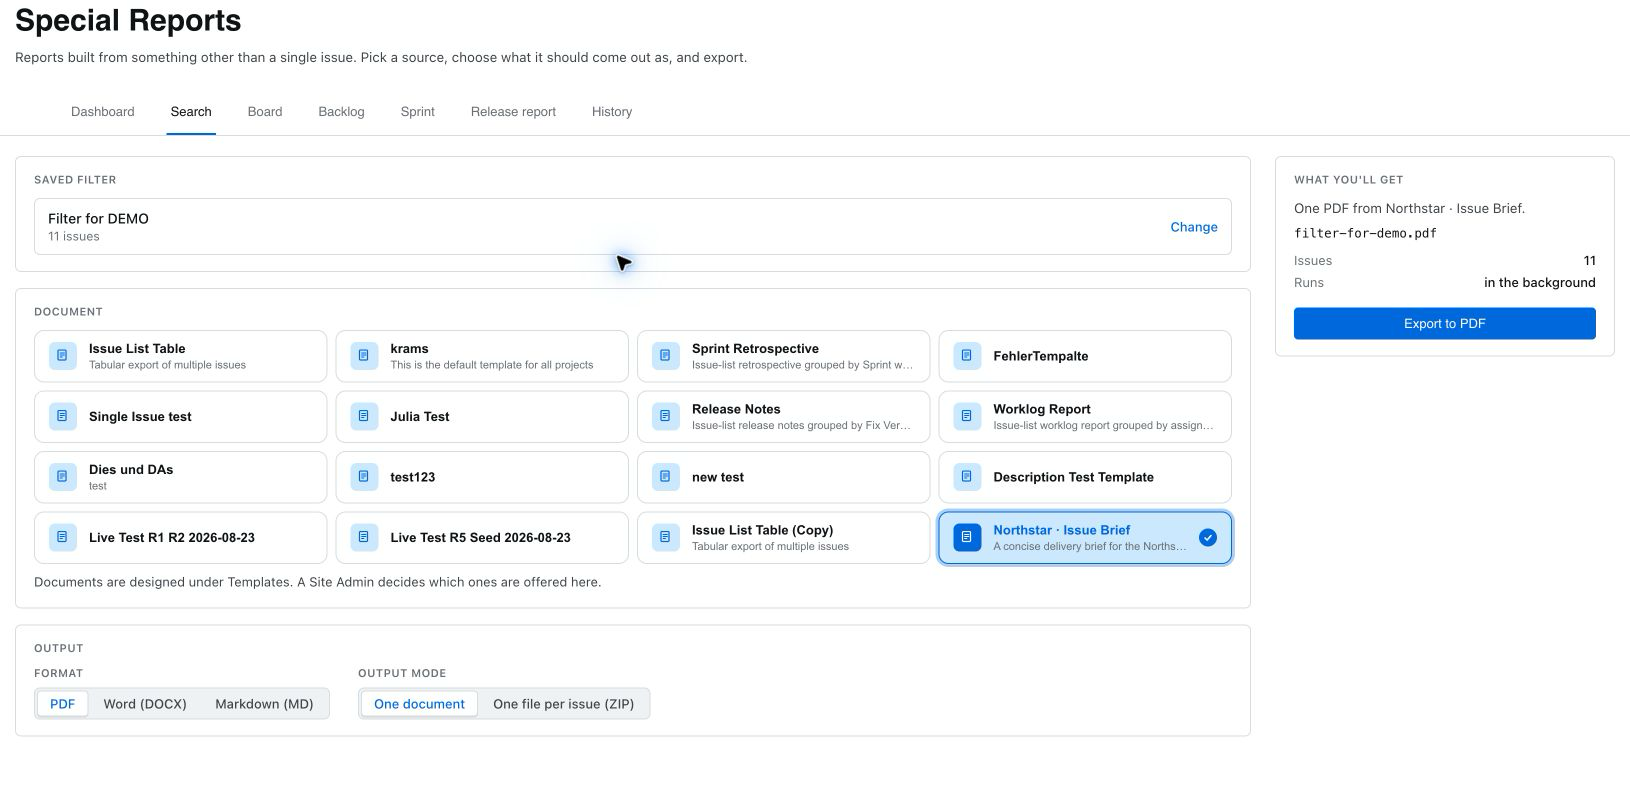Screen dimensions: 1630x810
Task: Select Markdown (MD) output format
Action: [264, 704]
